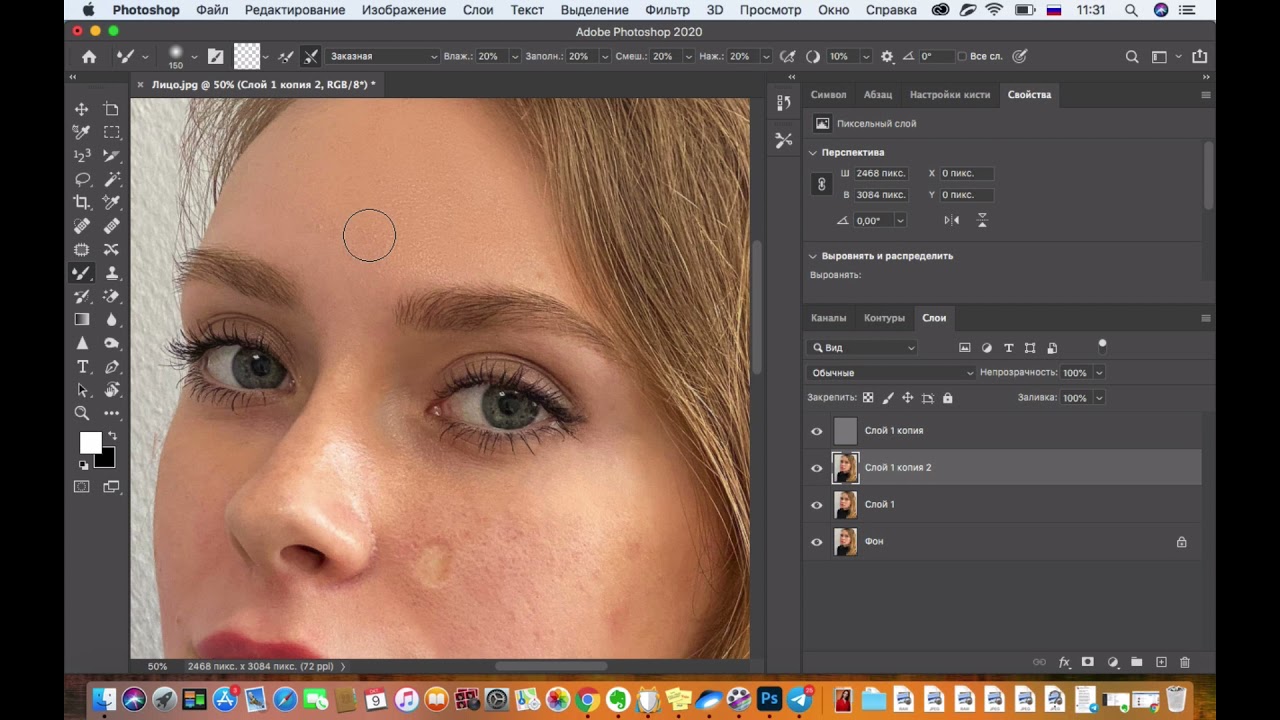Screen dimensions: 1280x720
Task: Hide the Фон layer
Action: [x=817, y=542]
